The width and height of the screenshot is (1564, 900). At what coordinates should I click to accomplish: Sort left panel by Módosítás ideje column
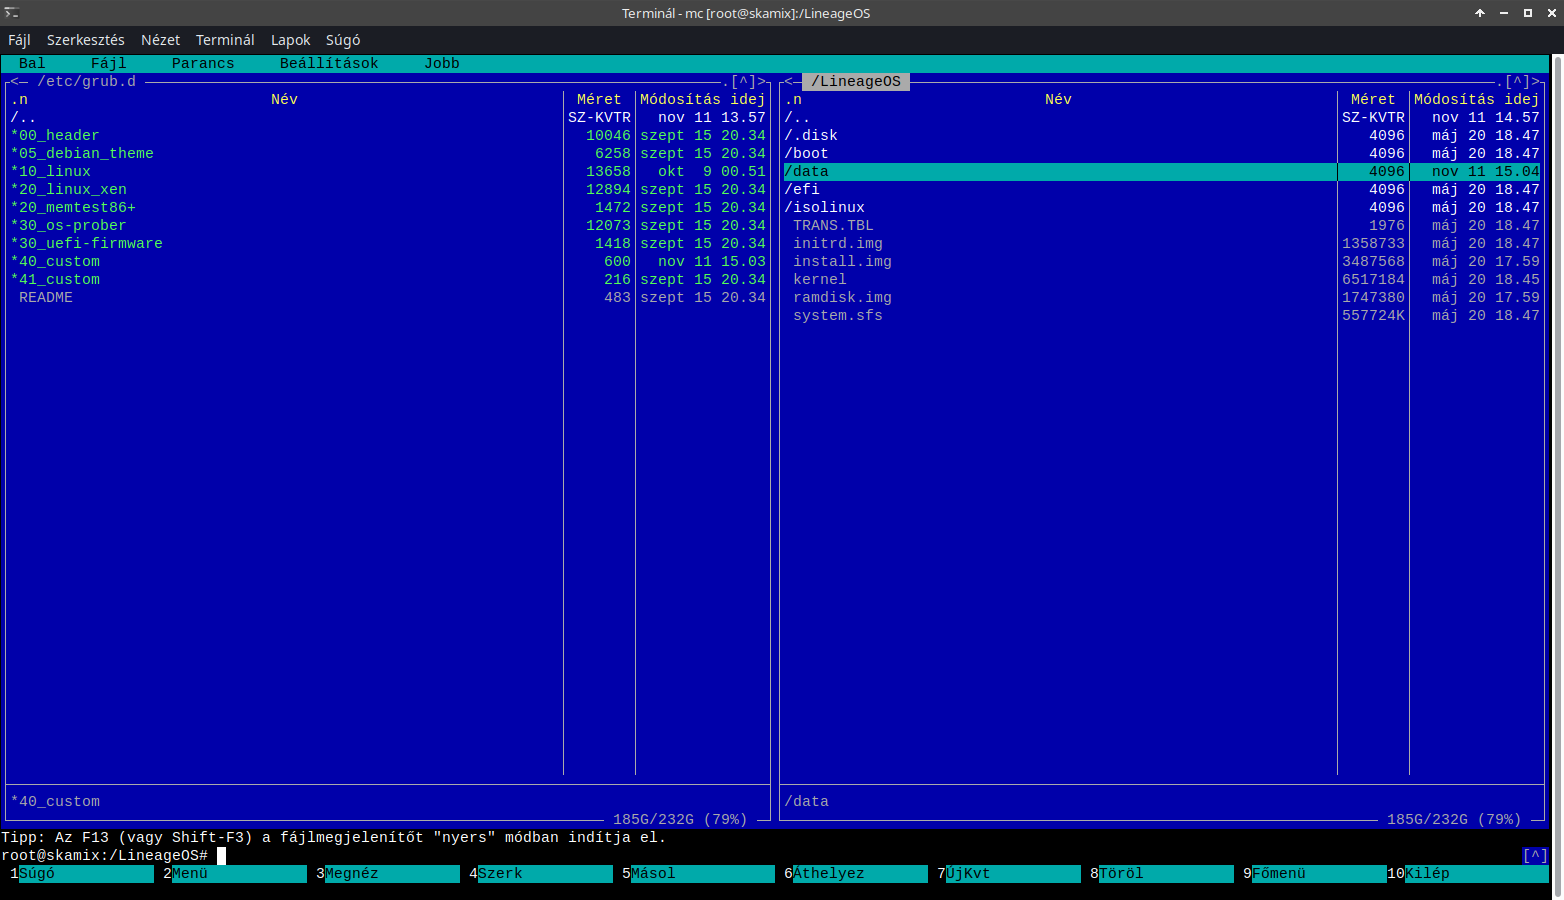tap(703, 100)
